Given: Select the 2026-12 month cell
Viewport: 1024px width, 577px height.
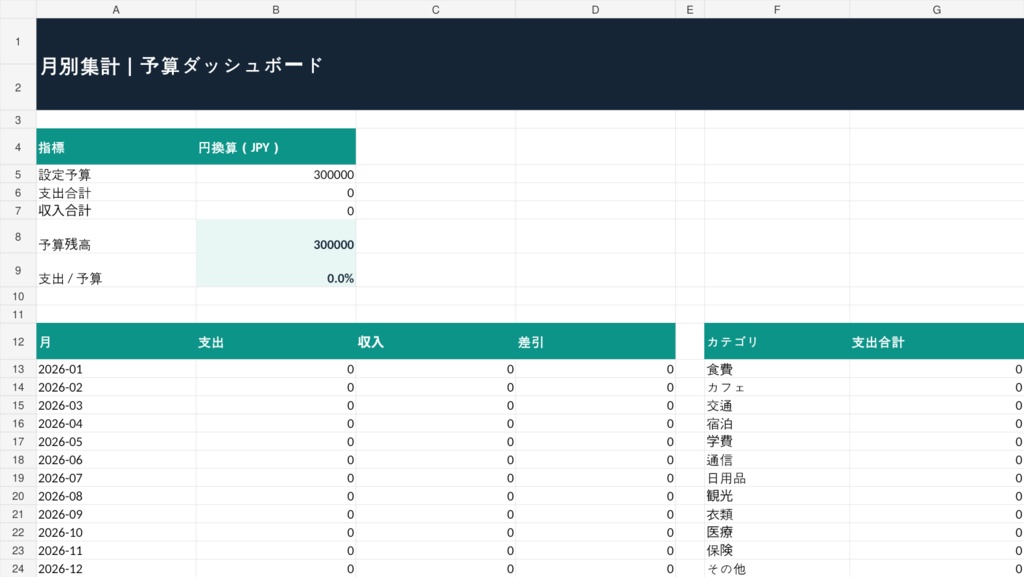Looking at the screenshot, I should pyautogui.click(x=116, y=569).
